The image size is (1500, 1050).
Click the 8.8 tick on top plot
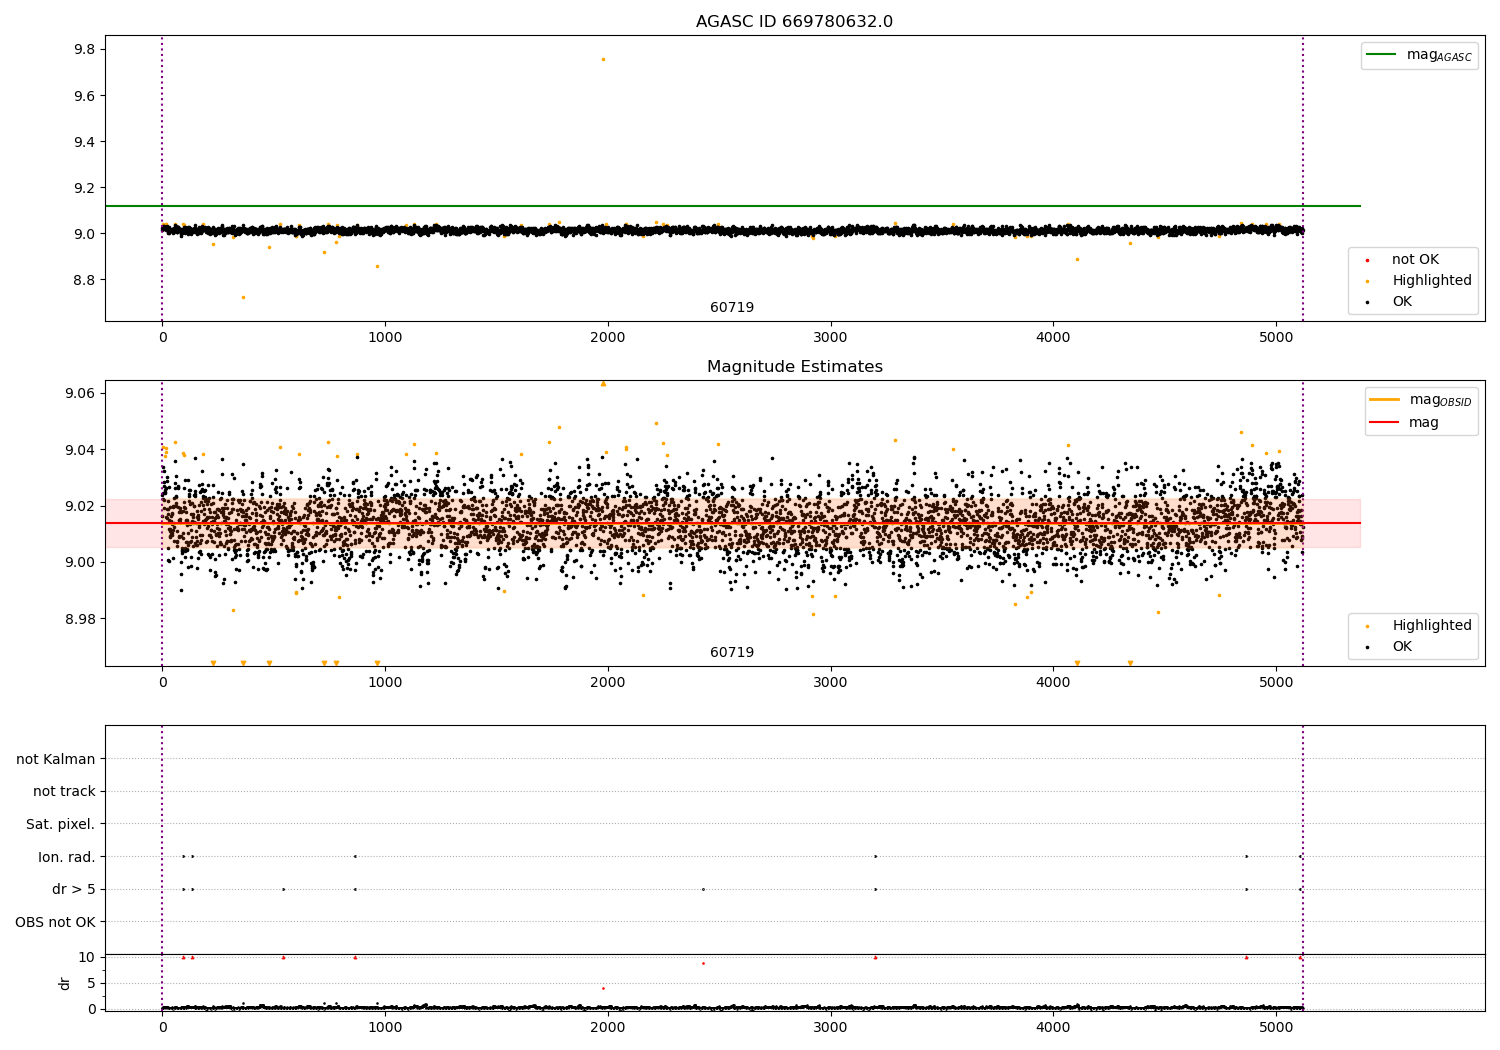tap(84, 280)
